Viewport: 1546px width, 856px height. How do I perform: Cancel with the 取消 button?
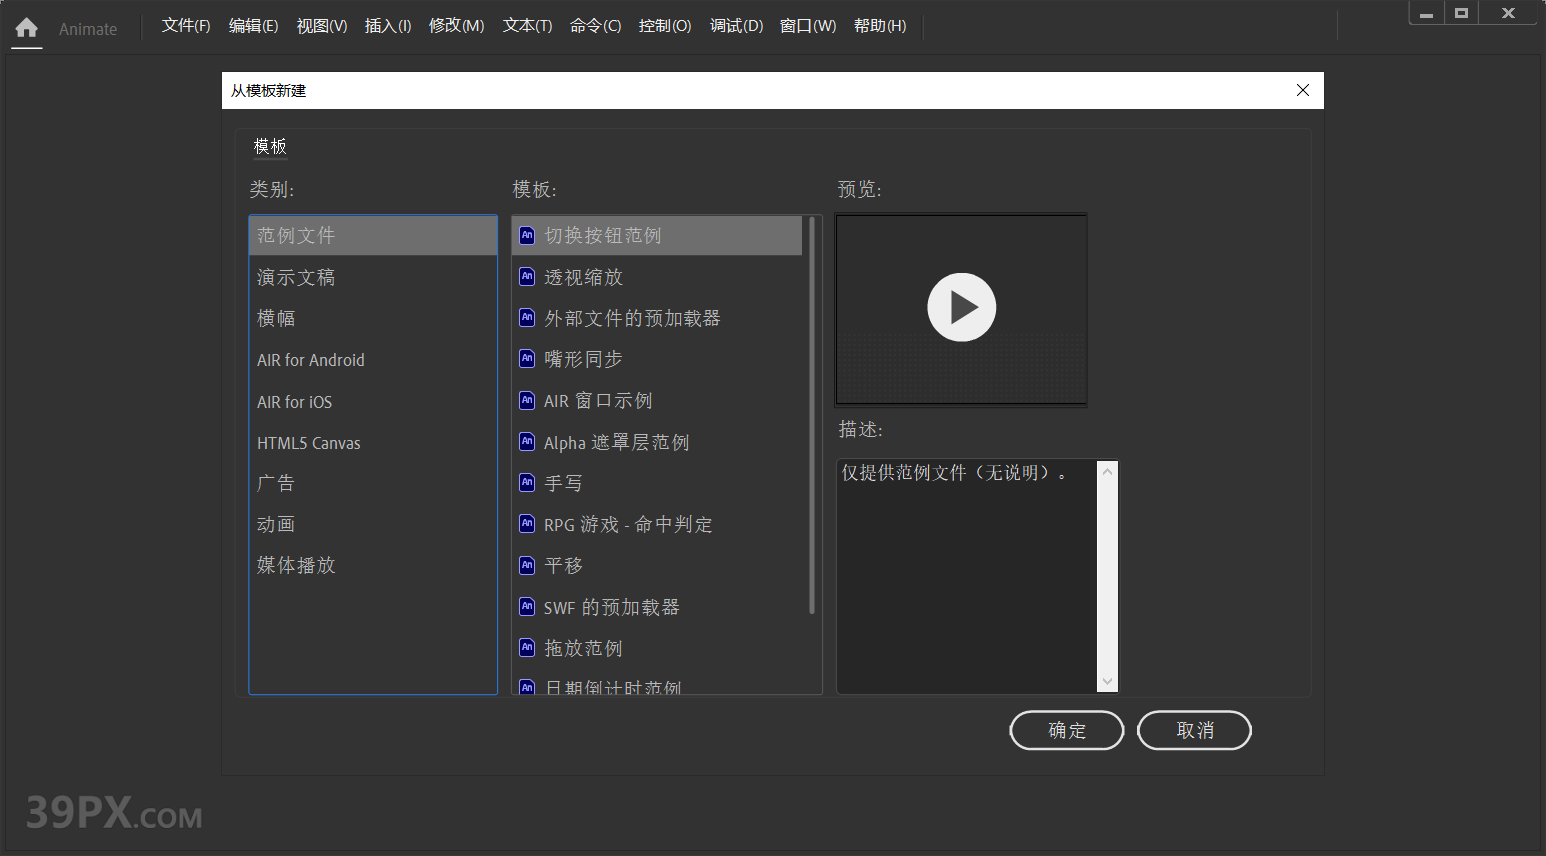pos(1194,730)
